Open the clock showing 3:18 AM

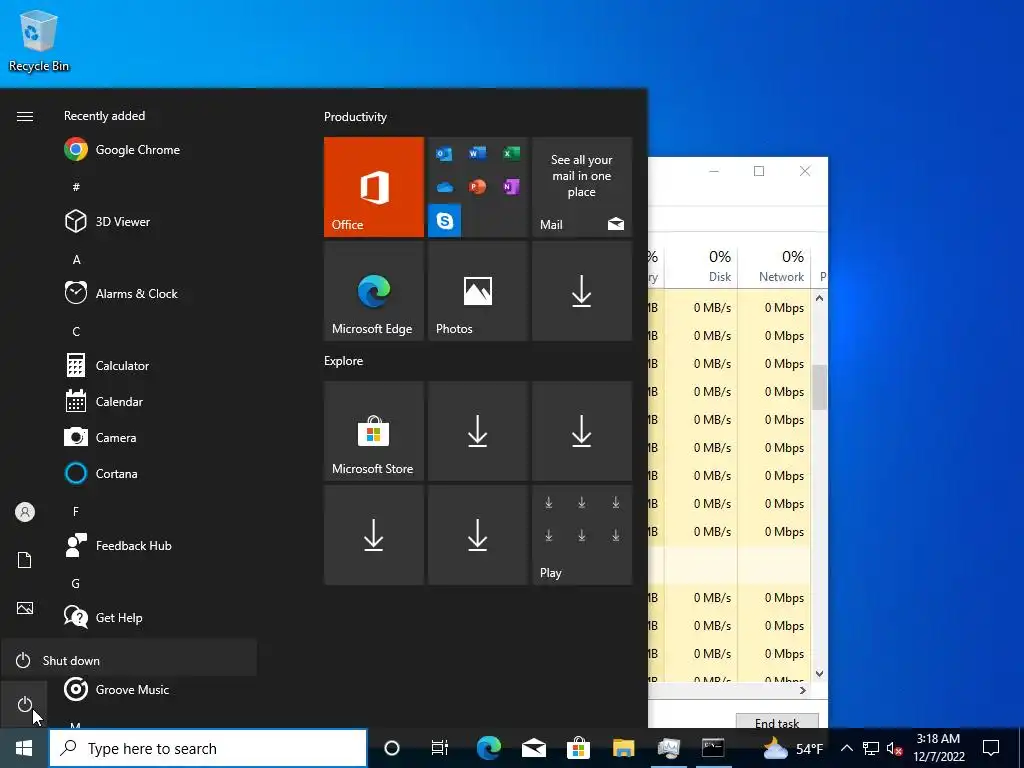tap(938, 748)
